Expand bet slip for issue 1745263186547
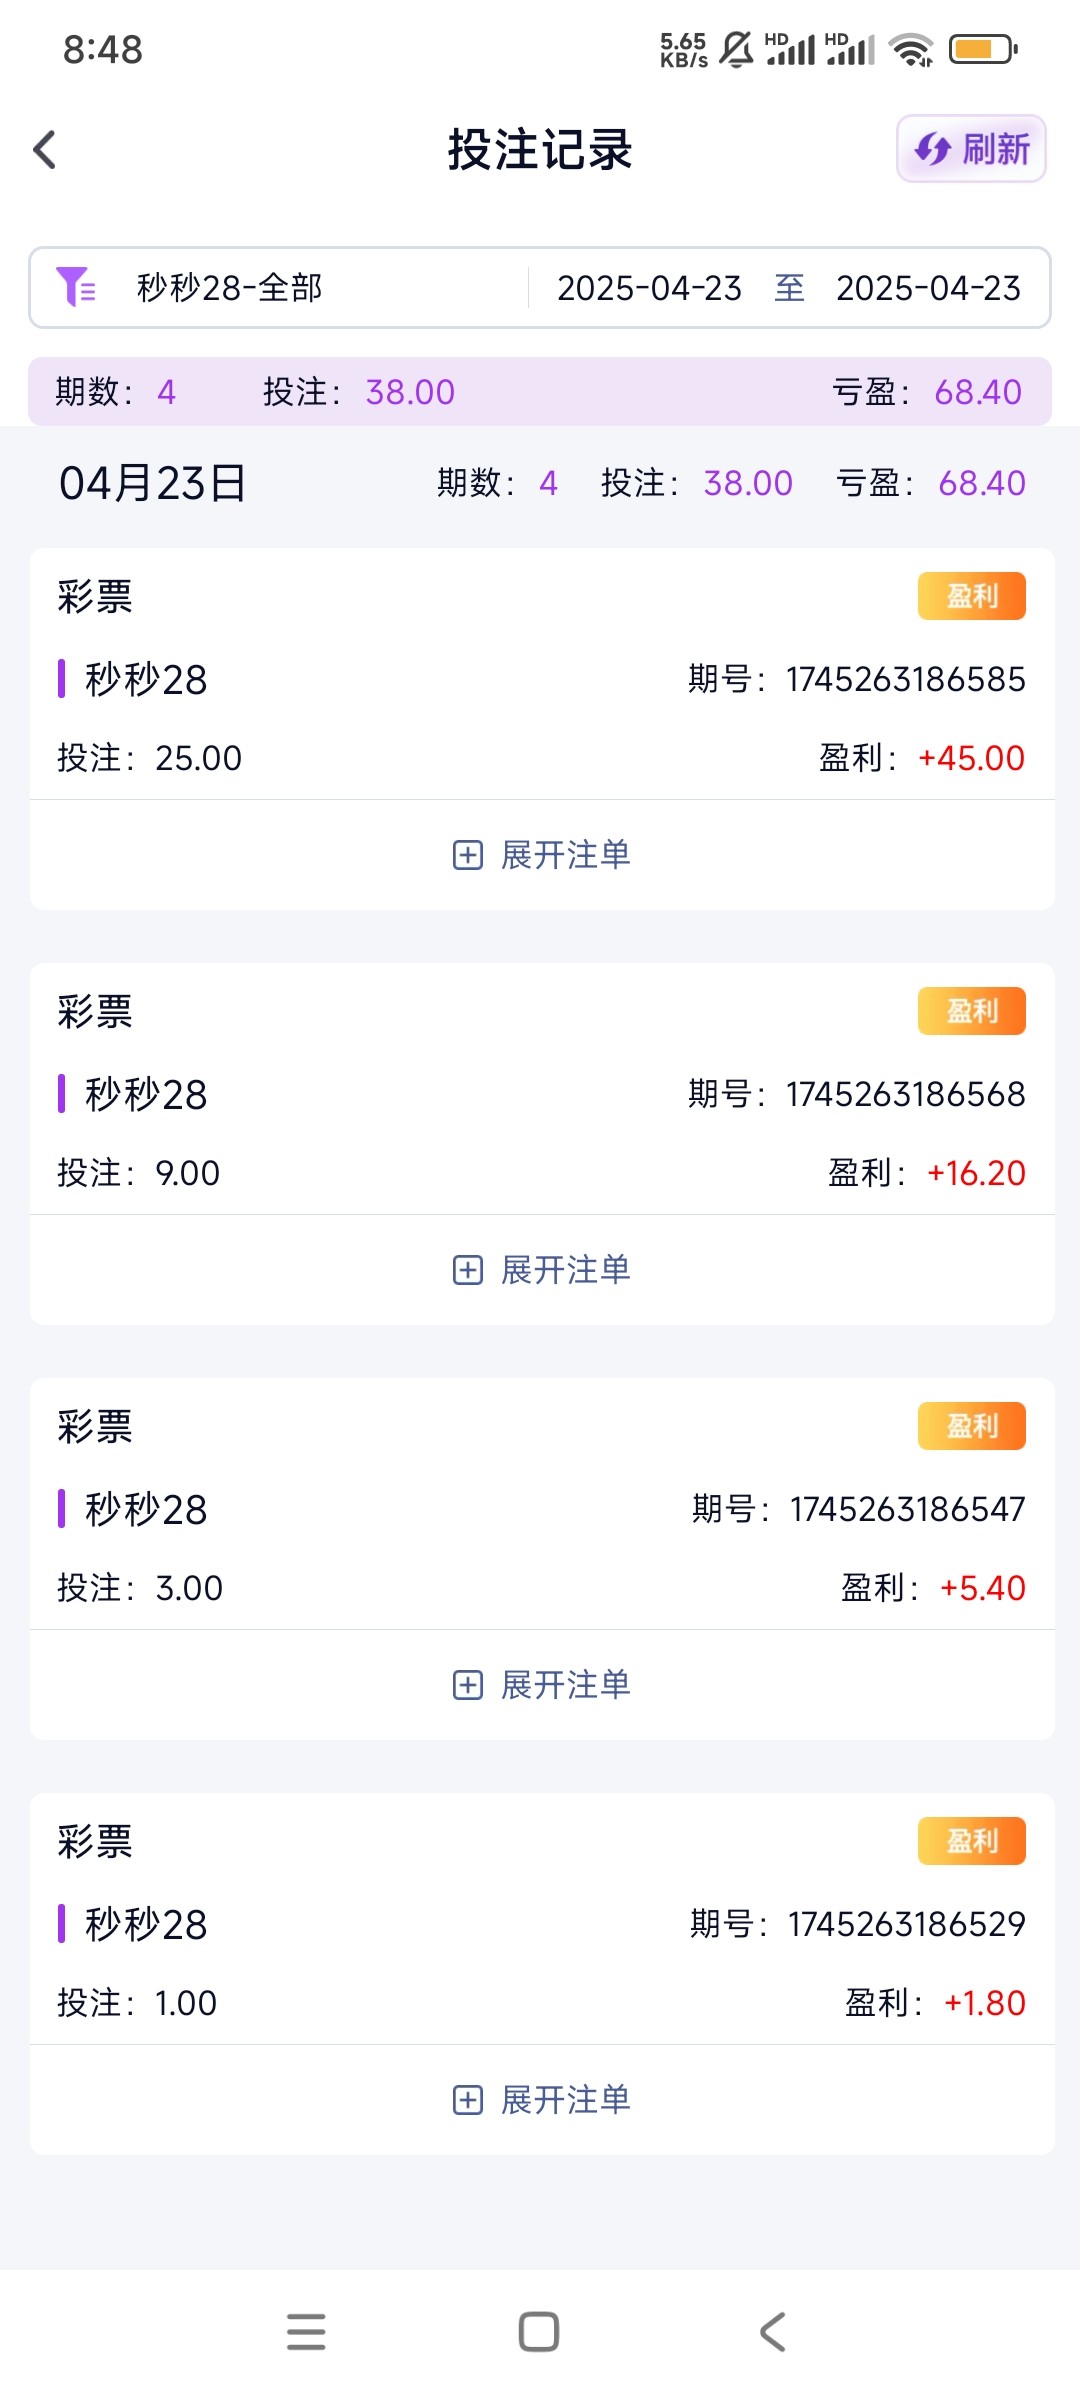Image resolution: width=1080 pixels, height=2400 pixels. point(541,1685)
